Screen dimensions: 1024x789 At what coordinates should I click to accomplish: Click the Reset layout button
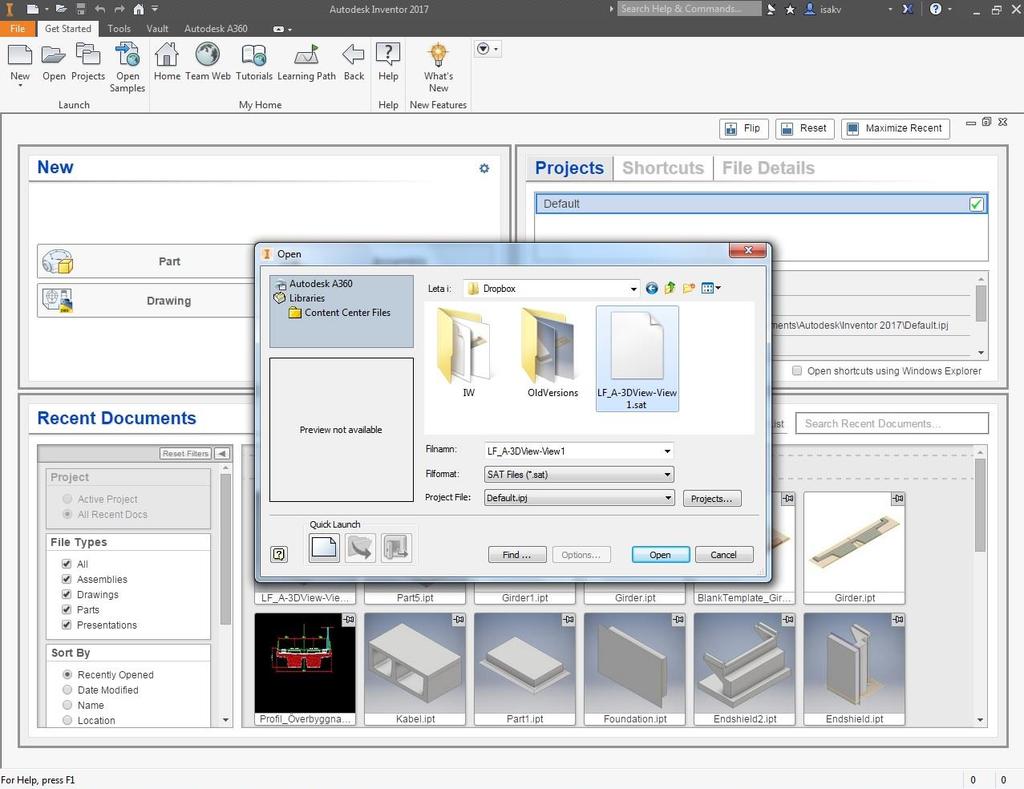[x=804, y=129]
